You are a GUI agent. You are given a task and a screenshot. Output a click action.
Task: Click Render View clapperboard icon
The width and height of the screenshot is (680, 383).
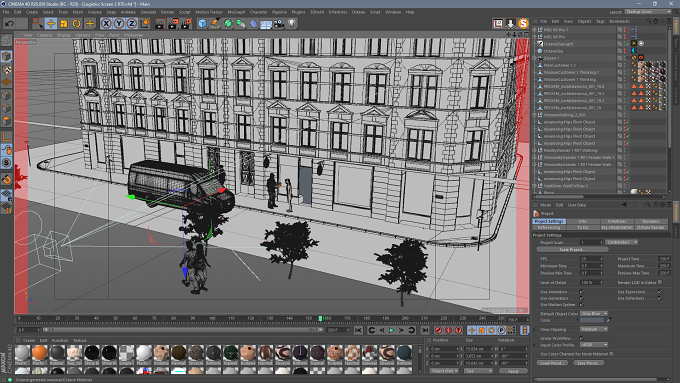coord(160,23)
